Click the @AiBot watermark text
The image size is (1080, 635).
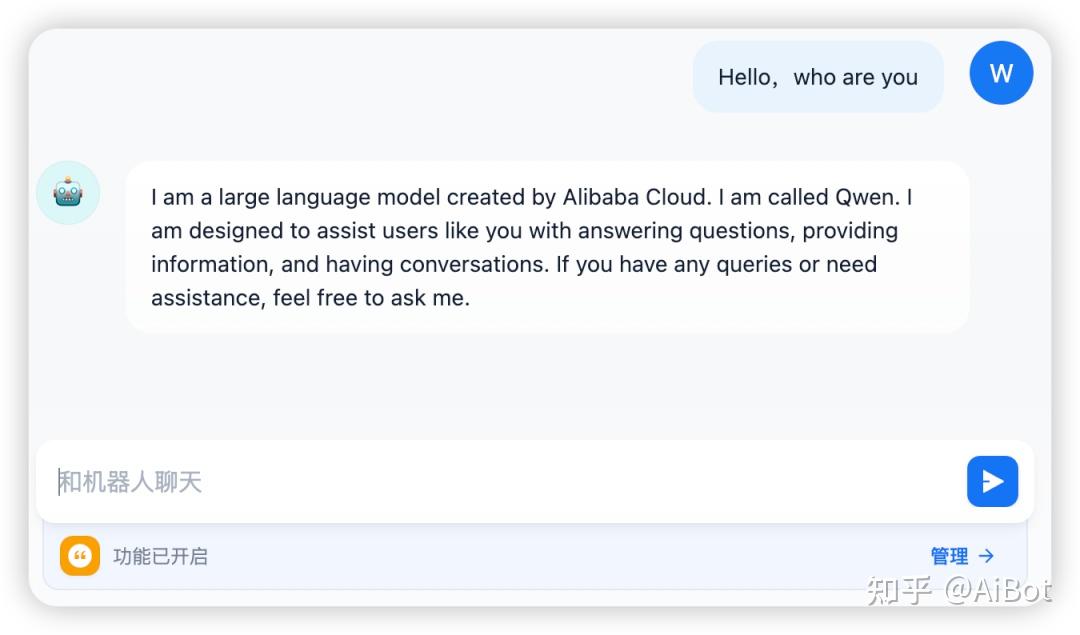tap(998, 590)
